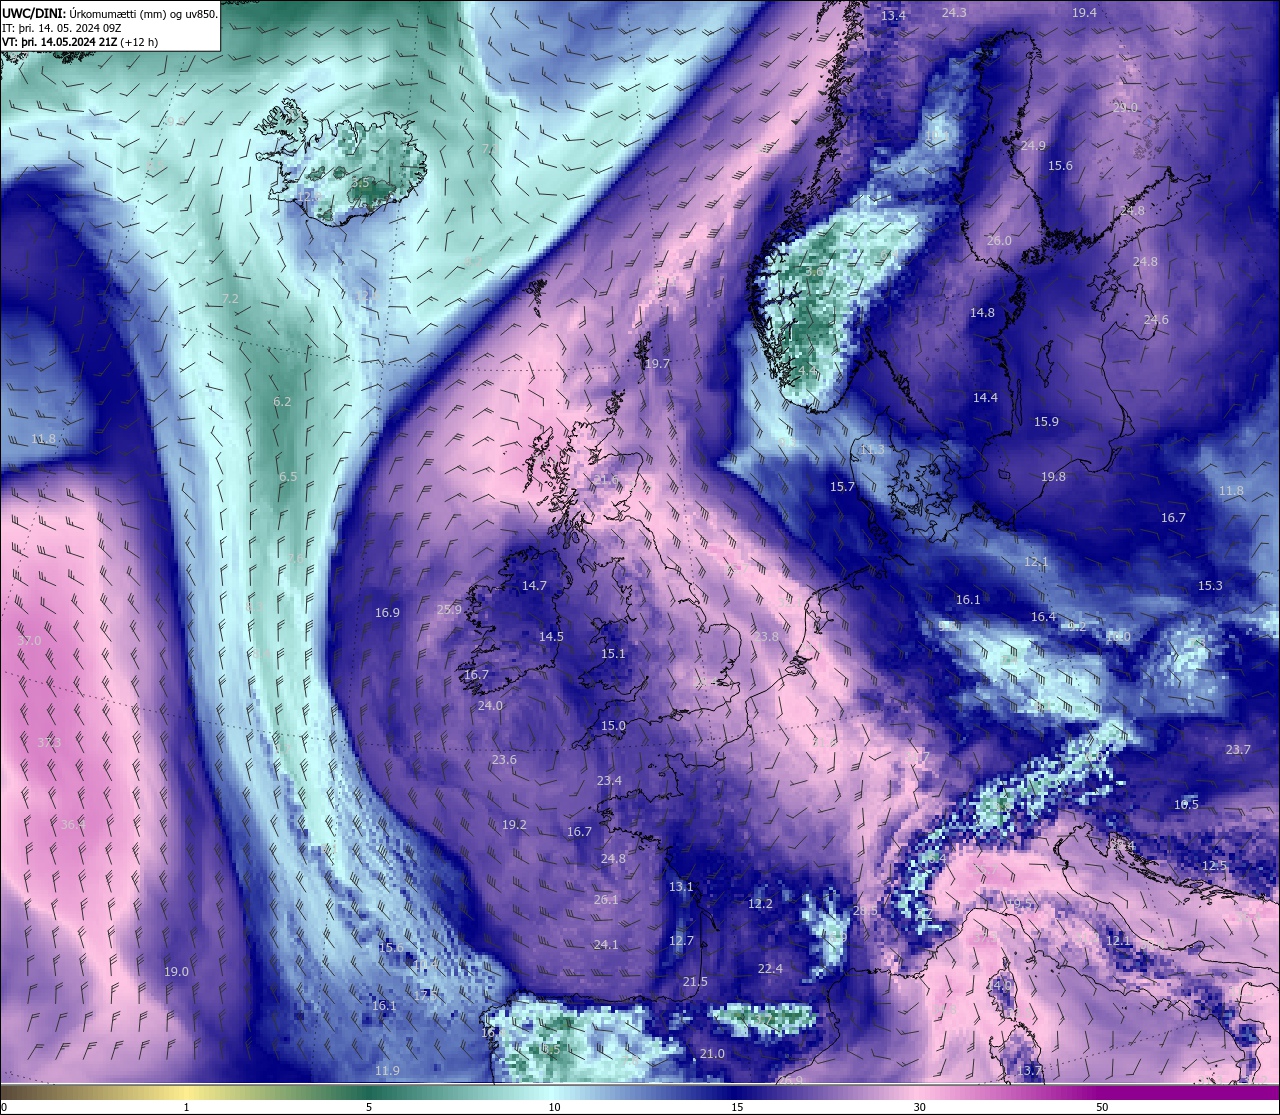The height and width of the screenshot is (1115, 1280).
Task: Click the 21.0 value in northeast Spain
Action: point(712,1053)
